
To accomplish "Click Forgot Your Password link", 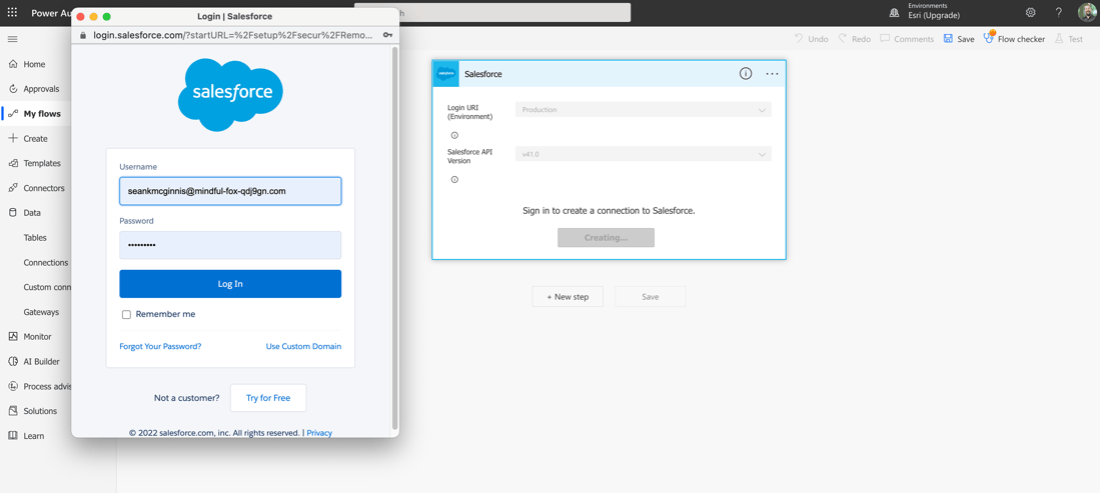I will (161, 346).
